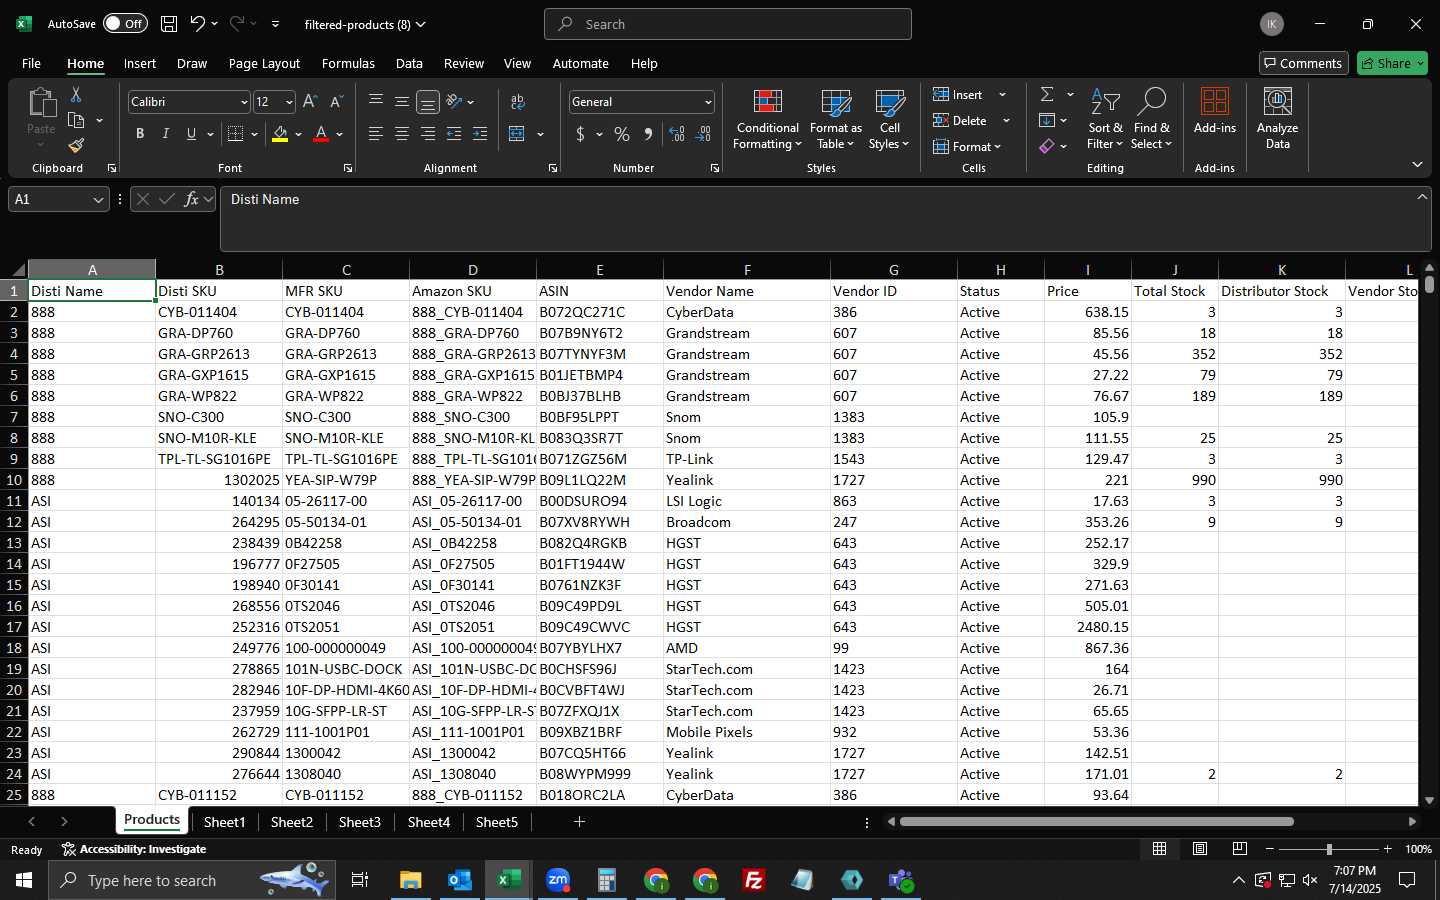Screen dimensions: 1440x900
Task: Toggle Bold formatting
Action: pyautogui.click(x=140, y=134)
